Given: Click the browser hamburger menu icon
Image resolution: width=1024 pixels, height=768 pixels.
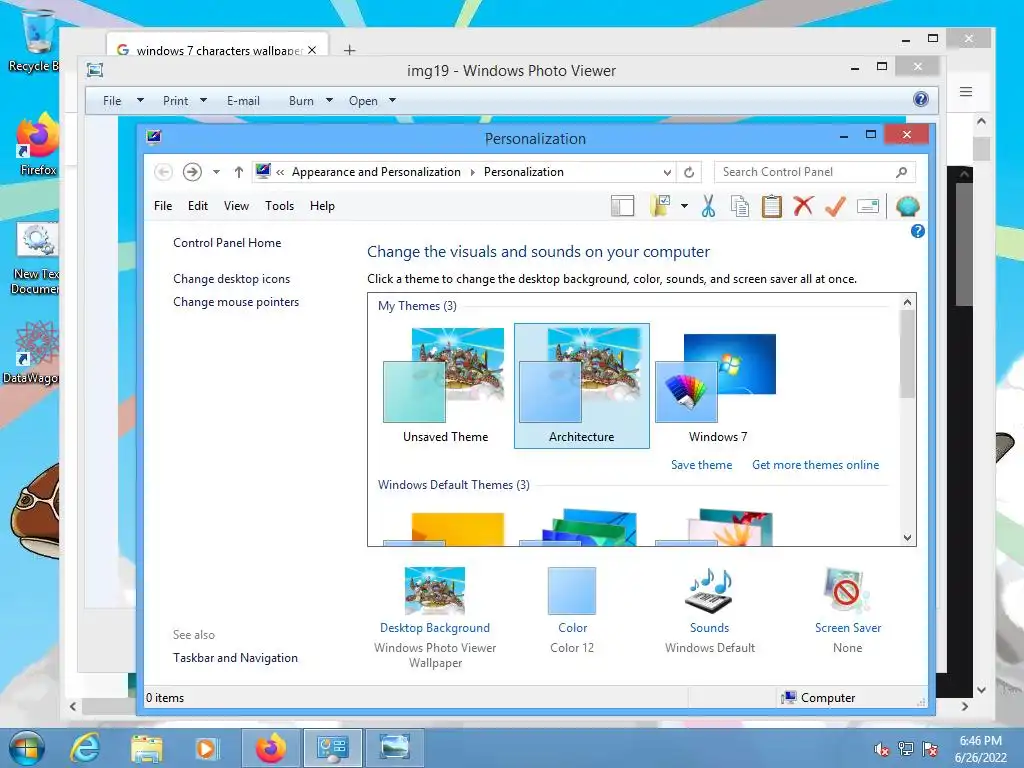Looking at the screenshot, I should pos(966,91).
